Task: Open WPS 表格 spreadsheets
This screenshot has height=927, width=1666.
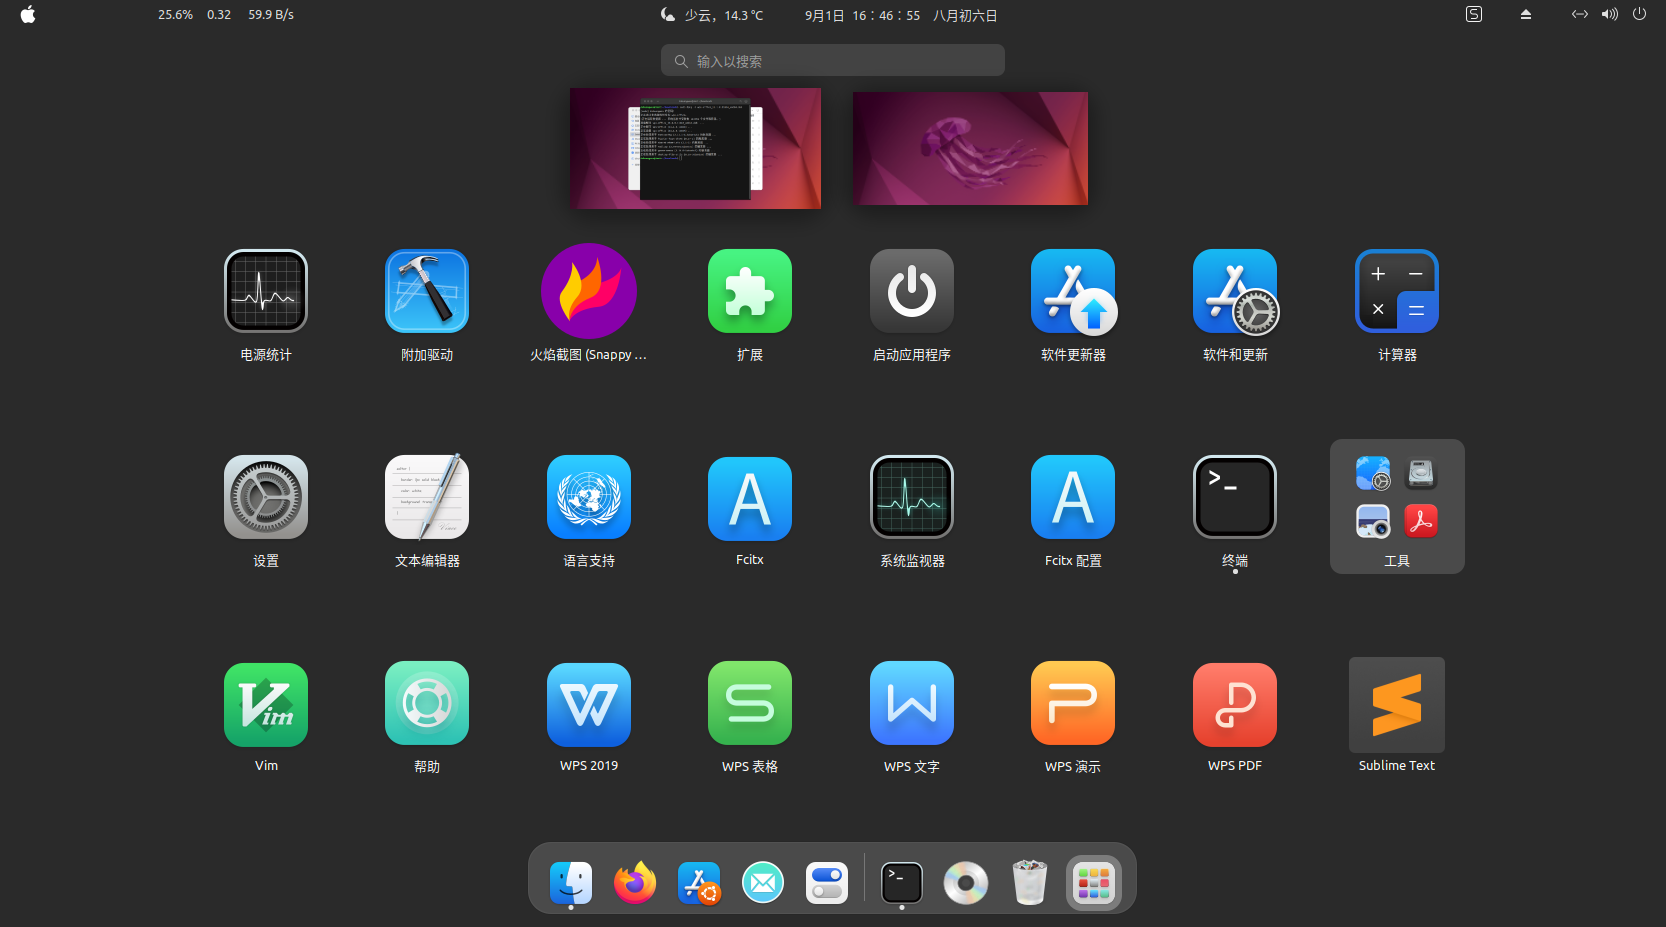Action: coord(750,703)
